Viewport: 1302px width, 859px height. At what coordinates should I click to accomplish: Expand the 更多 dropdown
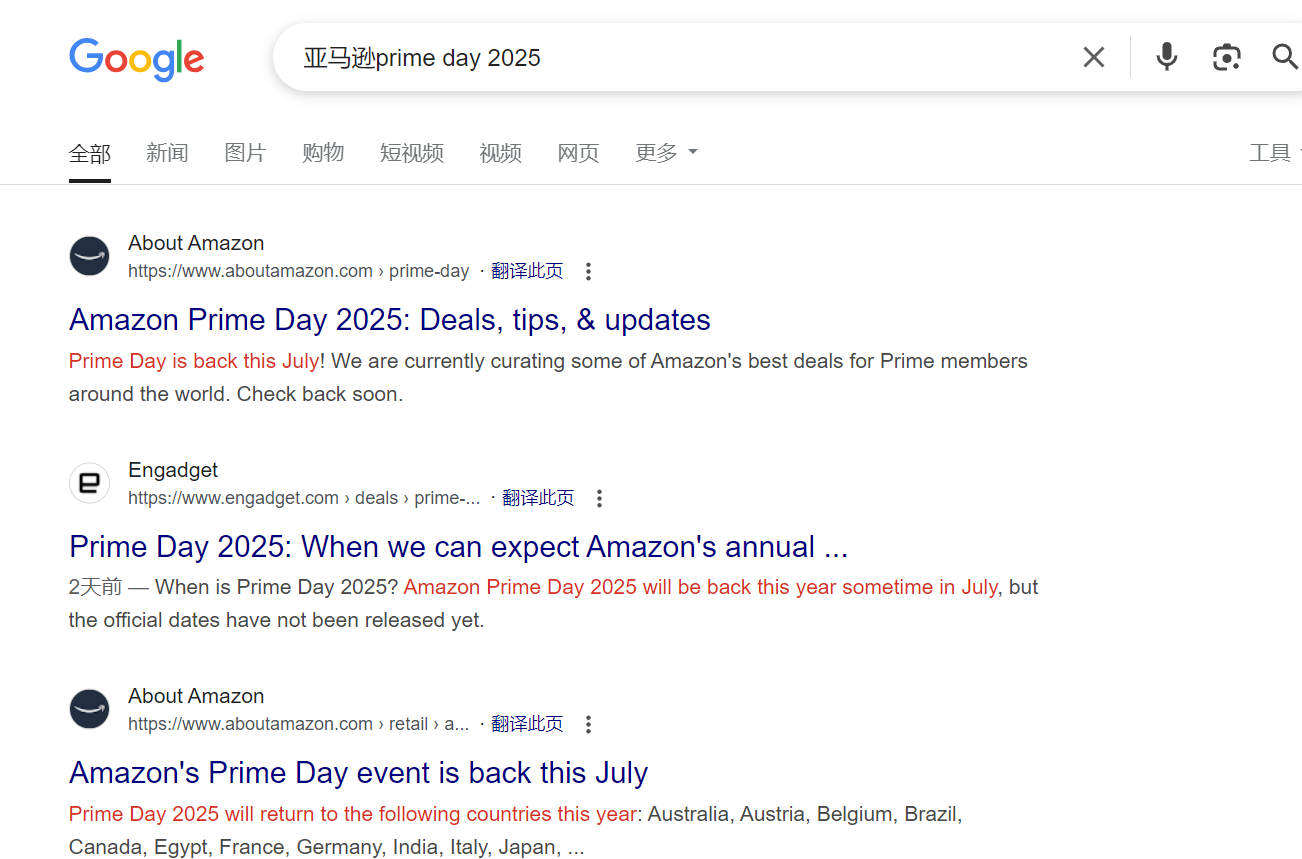click(666, 152)
